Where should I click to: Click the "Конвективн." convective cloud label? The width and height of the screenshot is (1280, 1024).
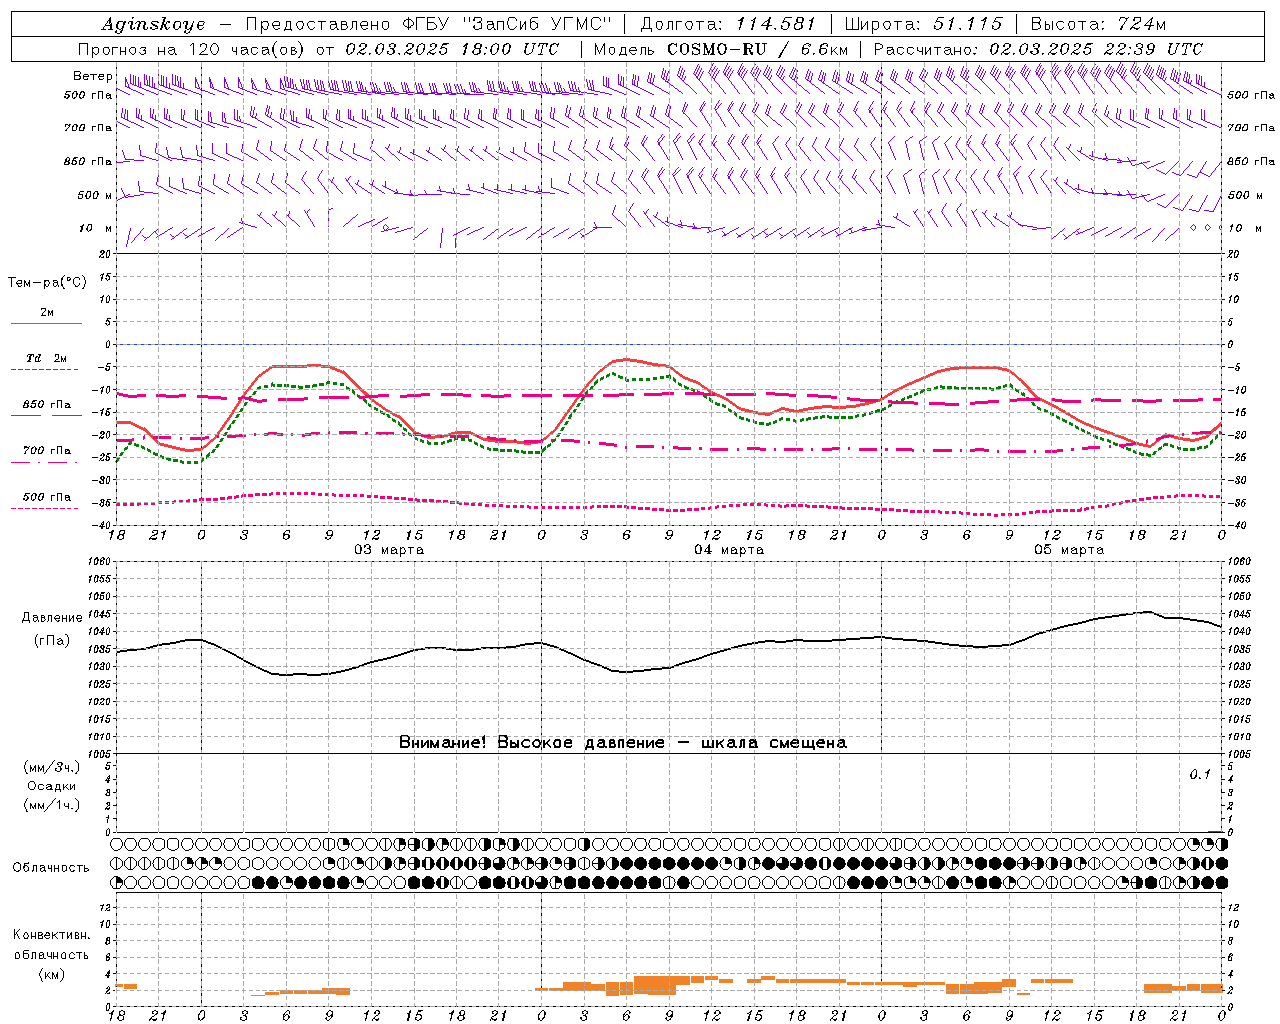[51, 935]
